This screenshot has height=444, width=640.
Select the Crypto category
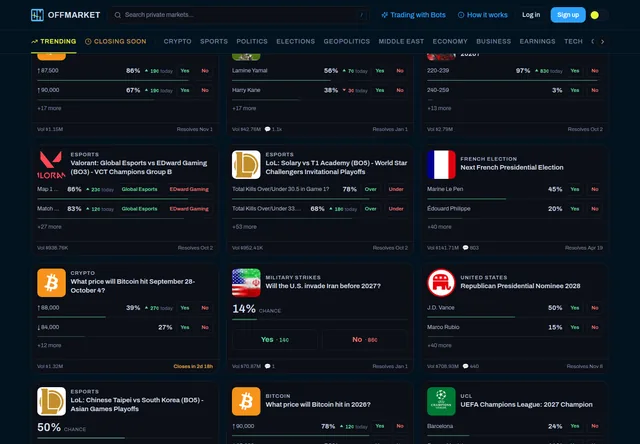pos(178,42)
